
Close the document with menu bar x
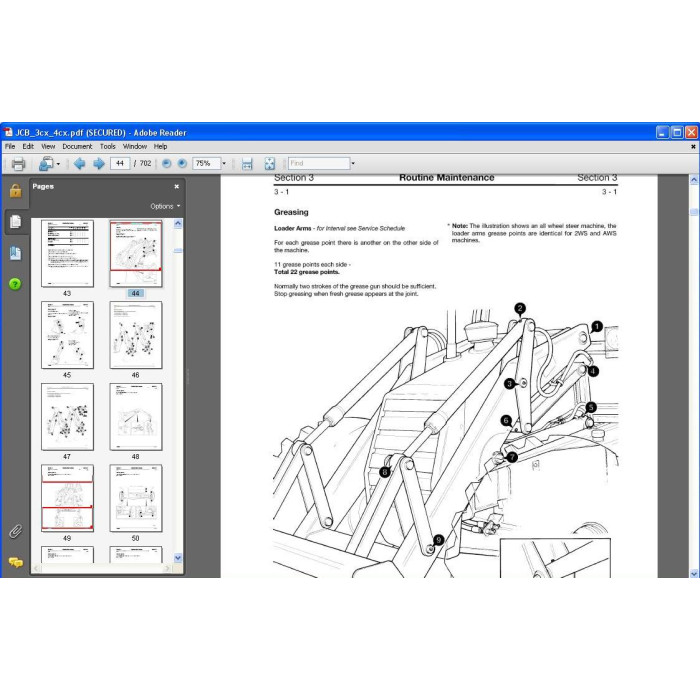click(693, 146)
